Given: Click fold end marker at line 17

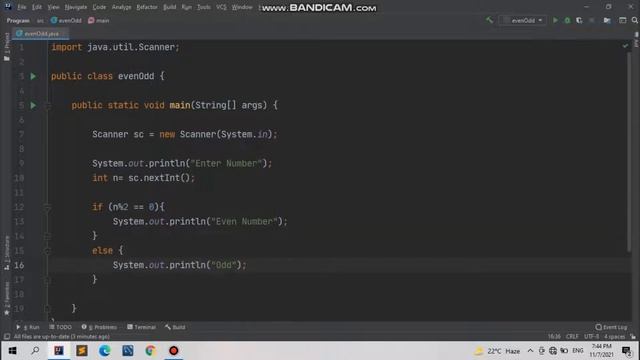Looking at the screenshot, I should (x=47, y=280).
